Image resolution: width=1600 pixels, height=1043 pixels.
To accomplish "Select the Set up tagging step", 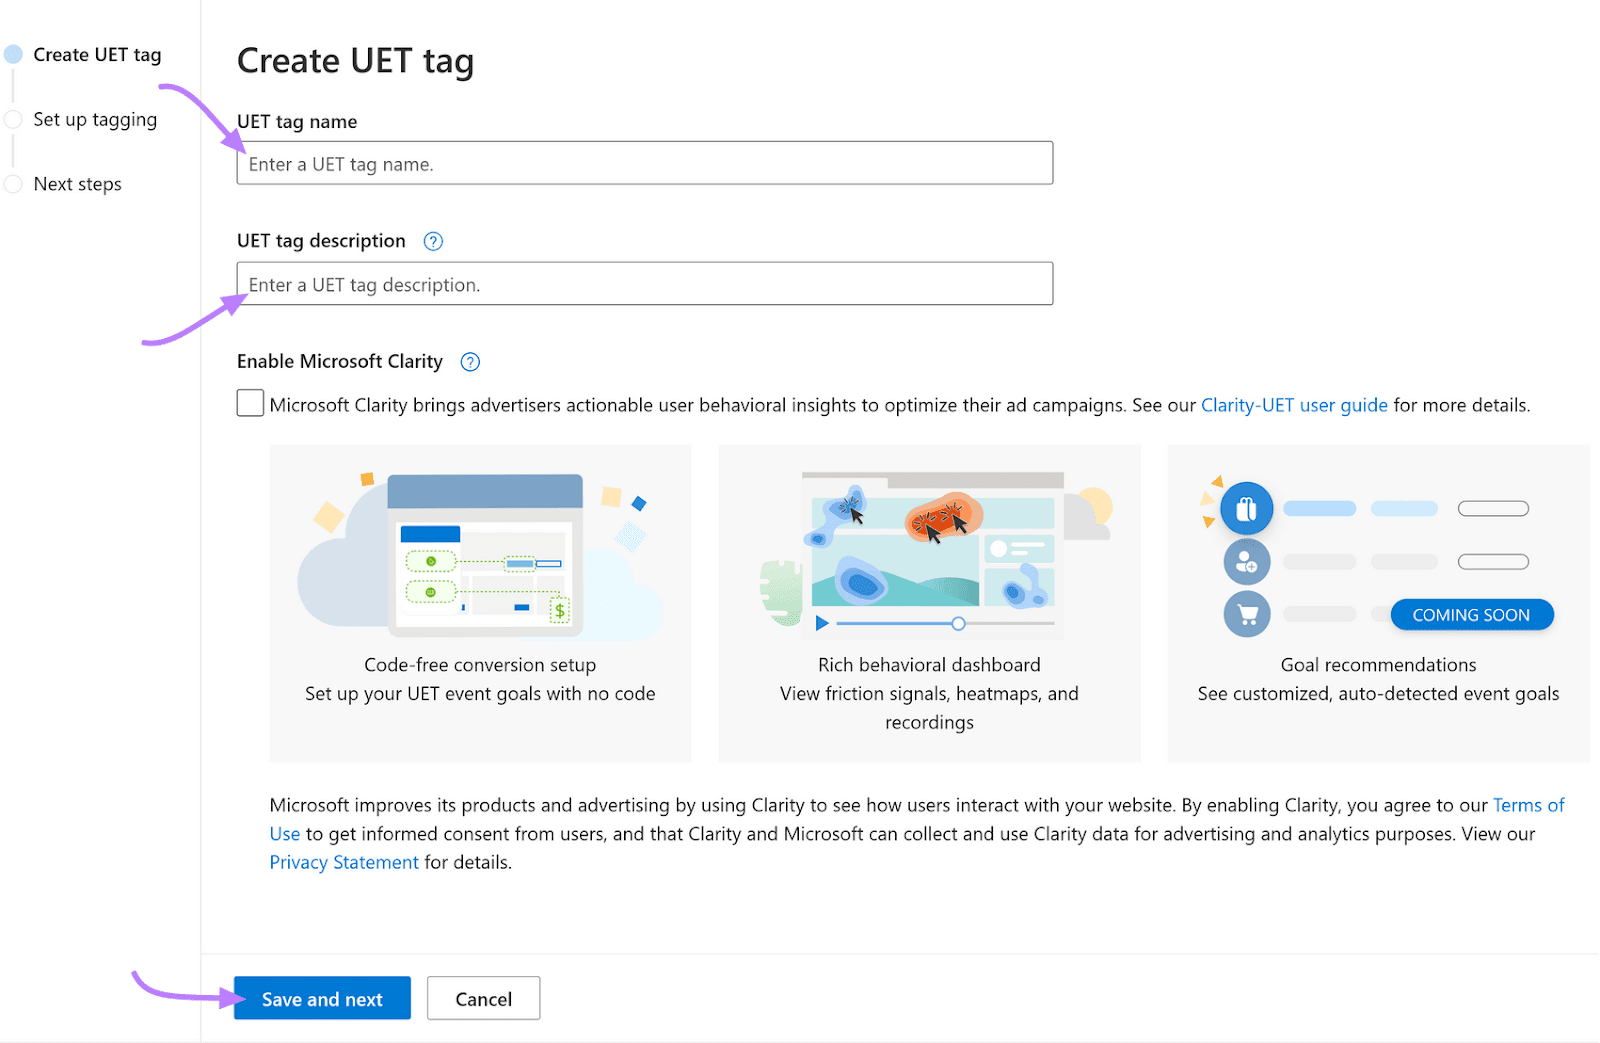I will pyautogui.click(x=95, y=120).
